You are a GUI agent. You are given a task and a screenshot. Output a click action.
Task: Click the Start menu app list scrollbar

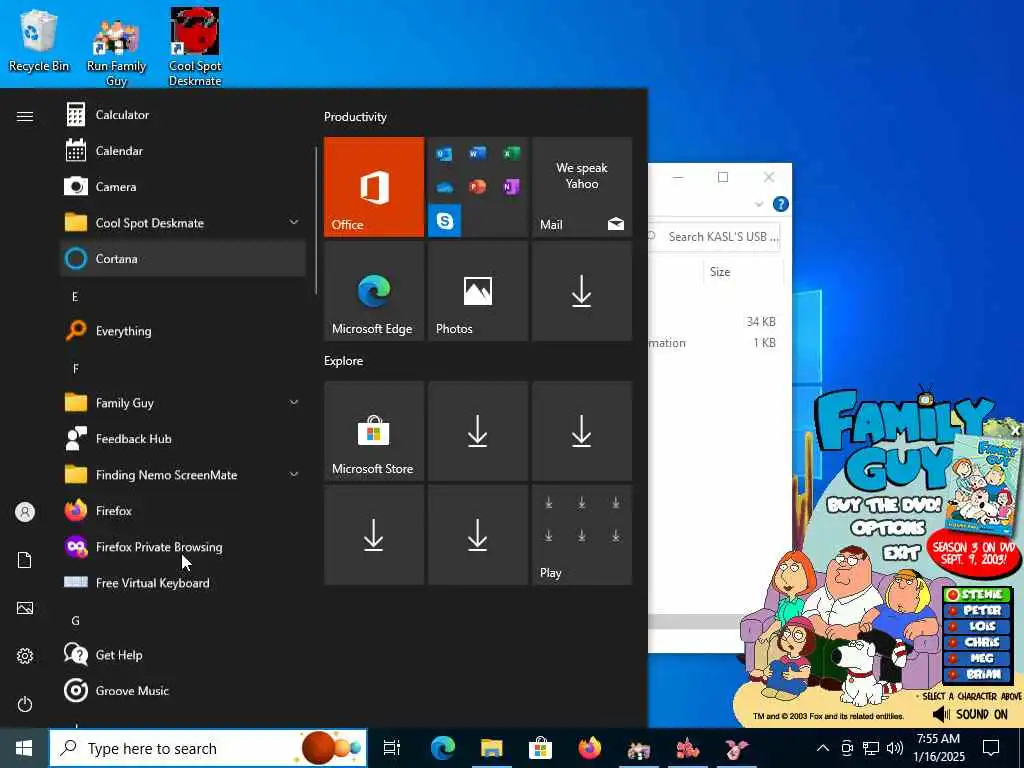click(x=316, y=221)
